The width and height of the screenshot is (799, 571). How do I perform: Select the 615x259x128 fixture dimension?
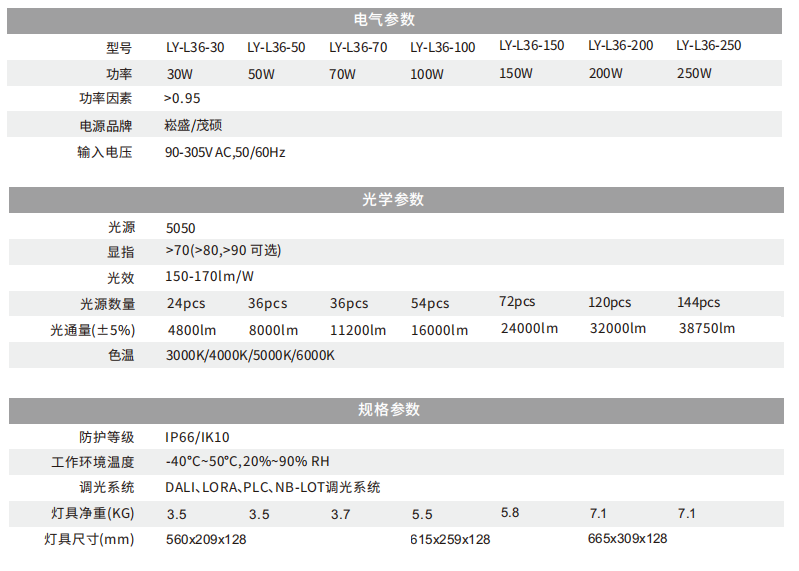(450, 539)
